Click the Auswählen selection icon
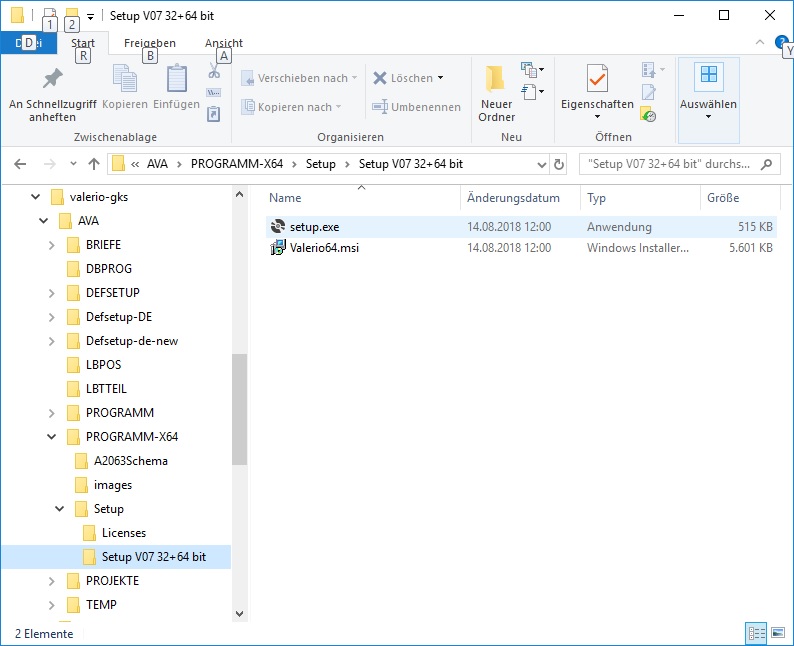Screen dimensions: 794x646 tap(708, 77)
